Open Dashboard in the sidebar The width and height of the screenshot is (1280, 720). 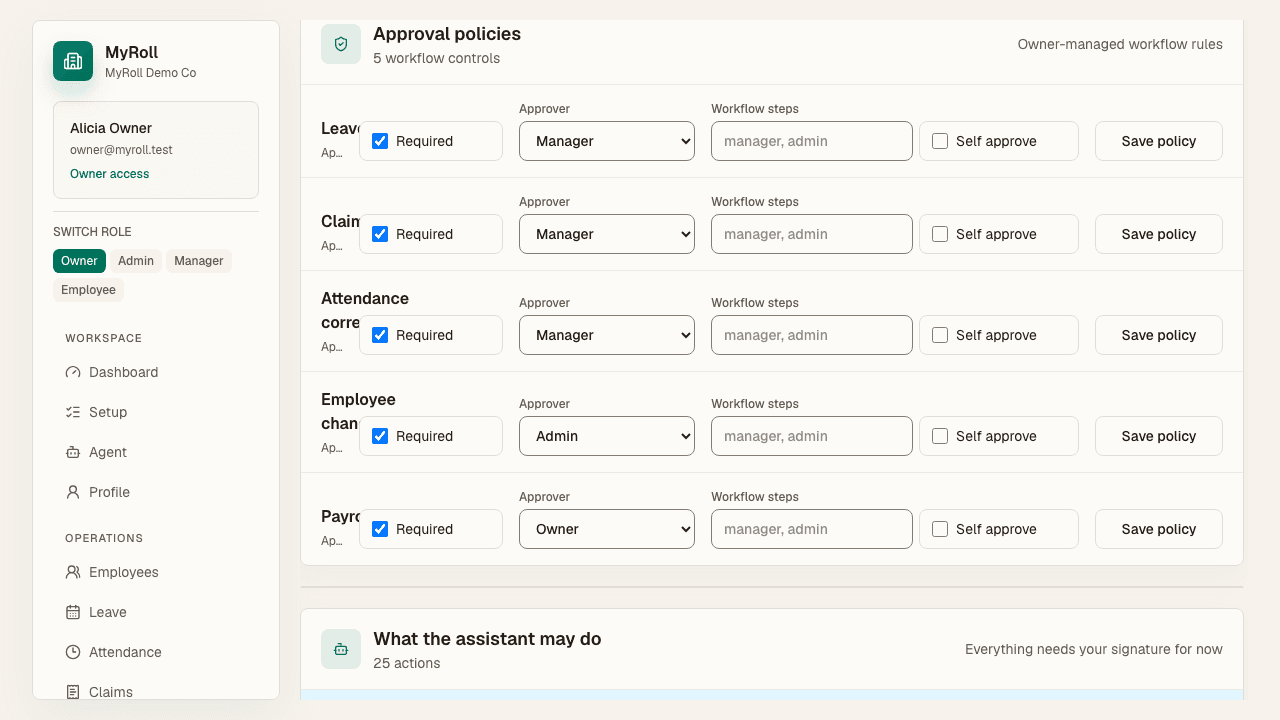(156, 372)
